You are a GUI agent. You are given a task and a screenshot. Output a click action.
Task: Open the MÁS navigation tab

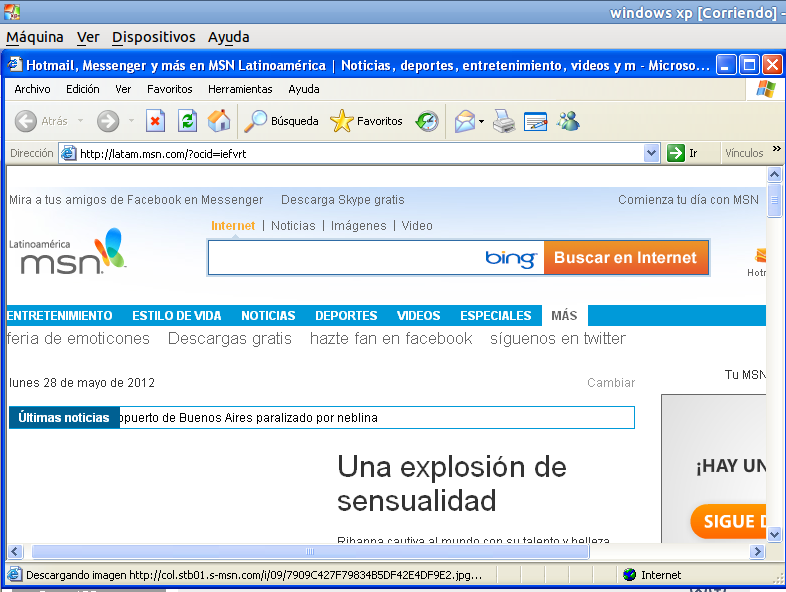click(x=564, y=315)
